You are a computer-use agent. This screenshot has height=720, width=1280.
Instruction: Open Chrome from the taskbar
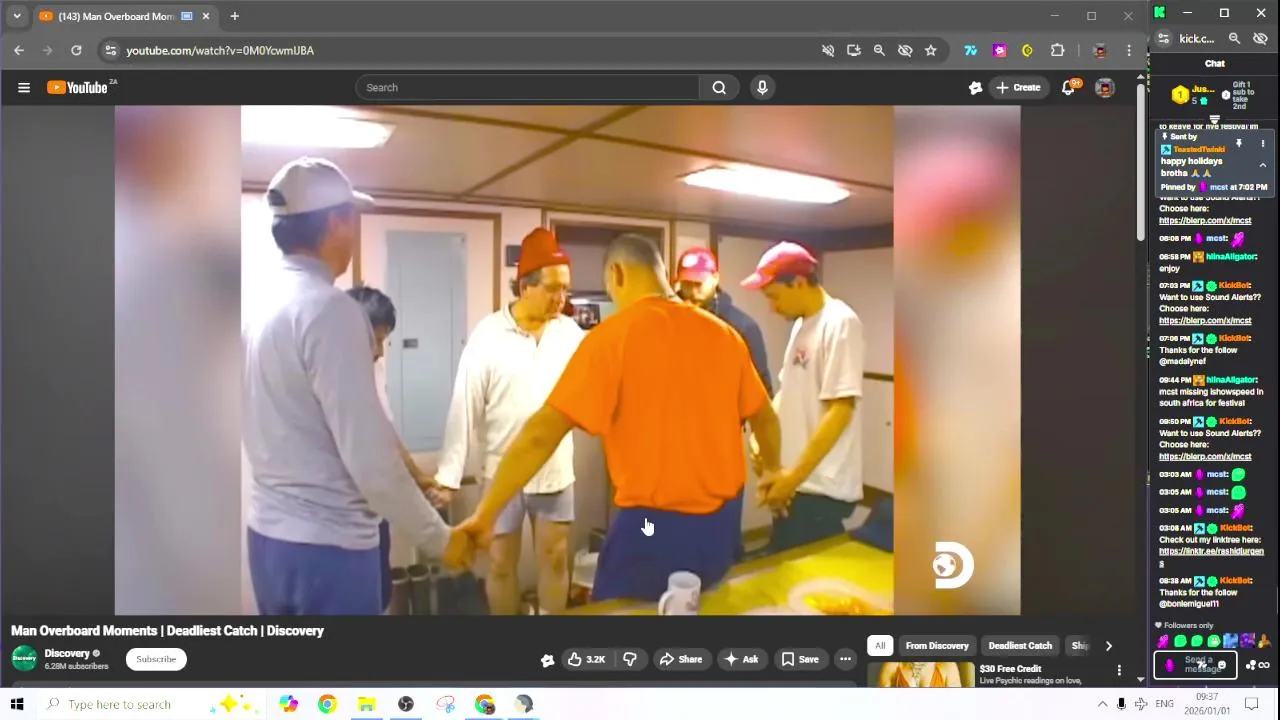pos(327,704)
